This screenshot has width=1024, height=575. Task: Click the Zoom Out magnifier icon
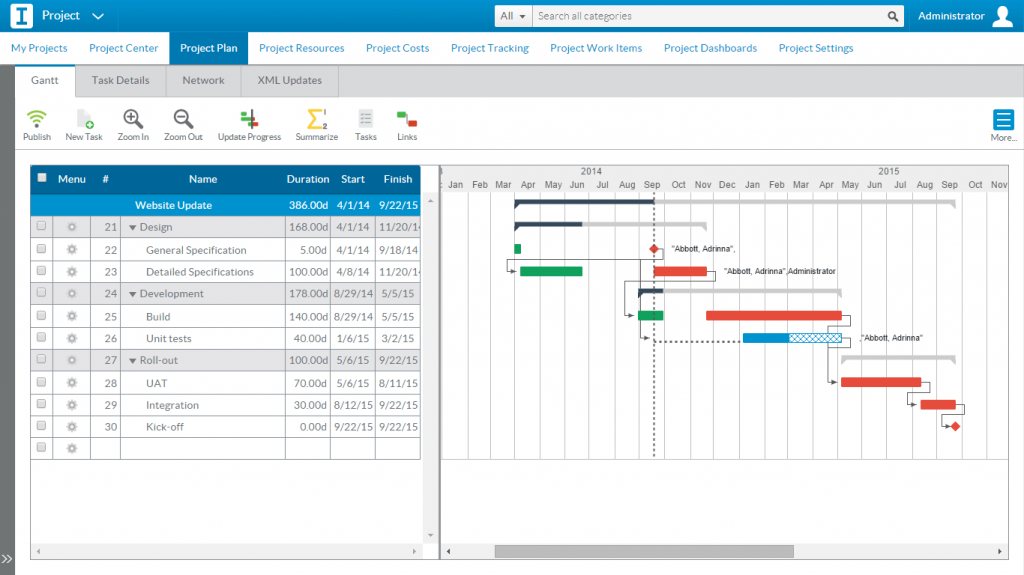[x=183, y=119]
